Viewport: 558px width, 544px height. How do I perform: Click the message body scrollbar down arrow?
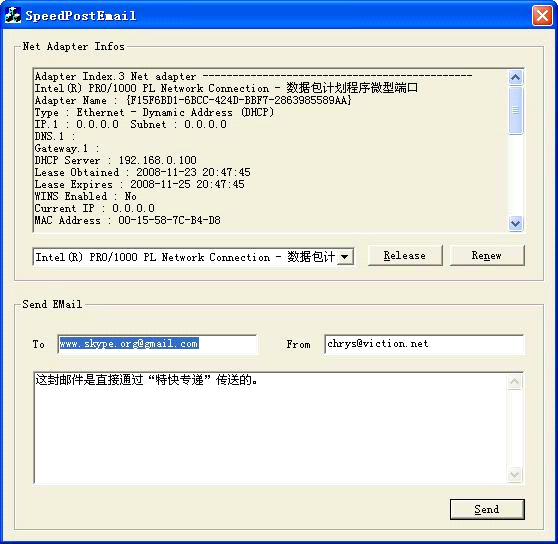coord(515,474)
